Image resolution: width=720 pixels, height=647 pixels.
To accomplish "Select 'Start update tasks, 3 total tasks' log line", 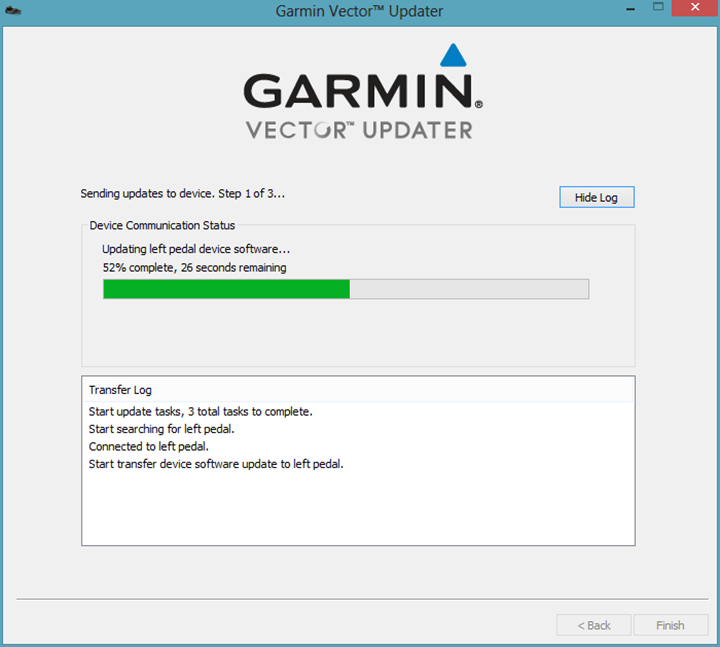I will pos(200,411).
